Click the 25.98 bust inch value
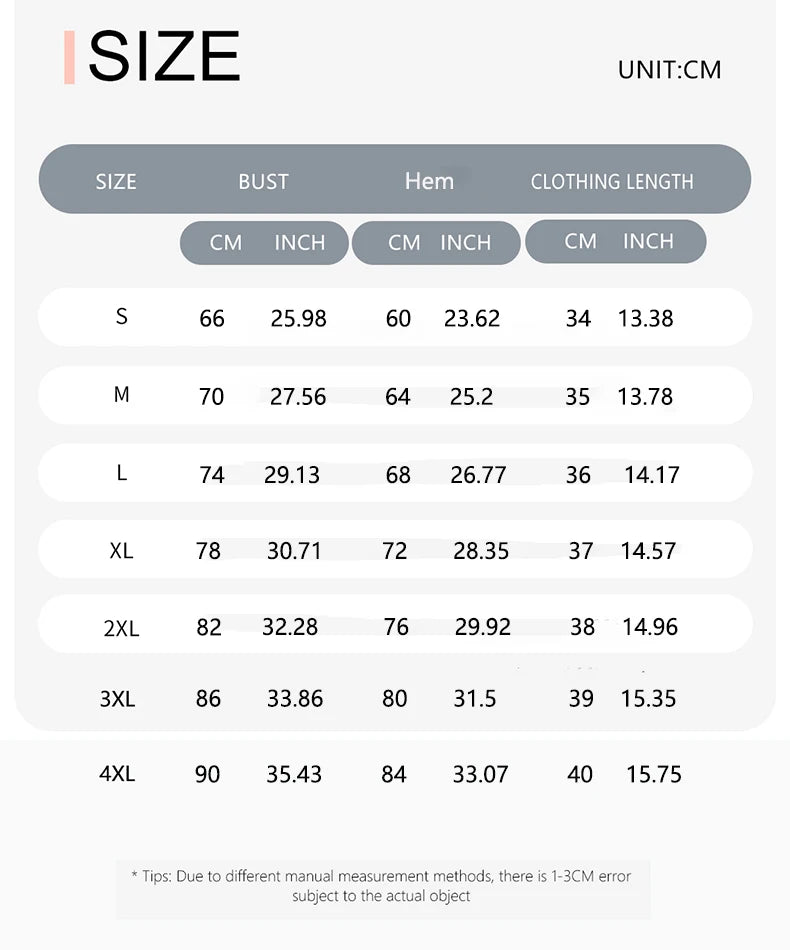This screenshot has height=950, width=790. [298, 319]
